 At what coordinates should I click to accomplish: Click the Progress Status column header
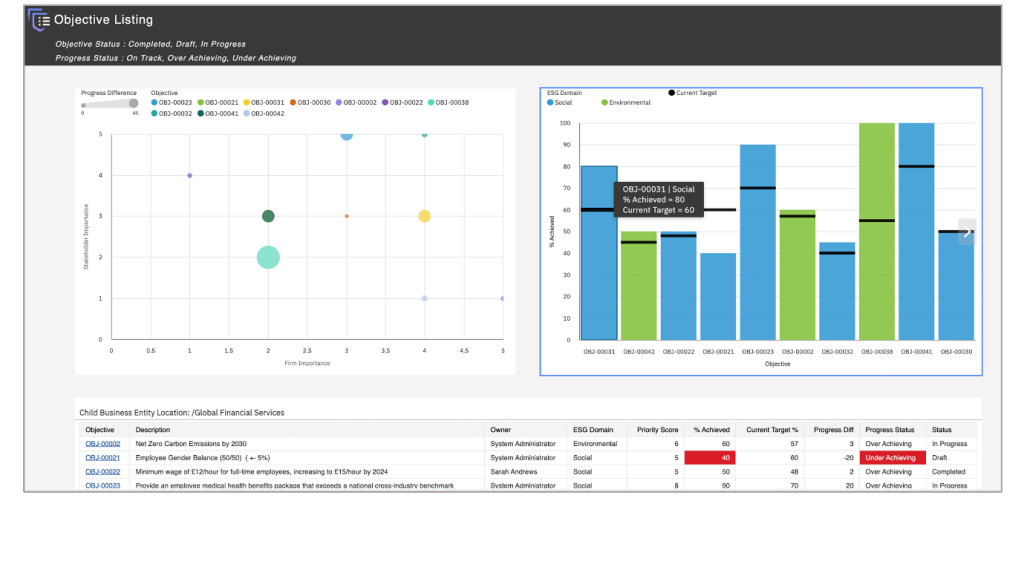coord(885,429)
